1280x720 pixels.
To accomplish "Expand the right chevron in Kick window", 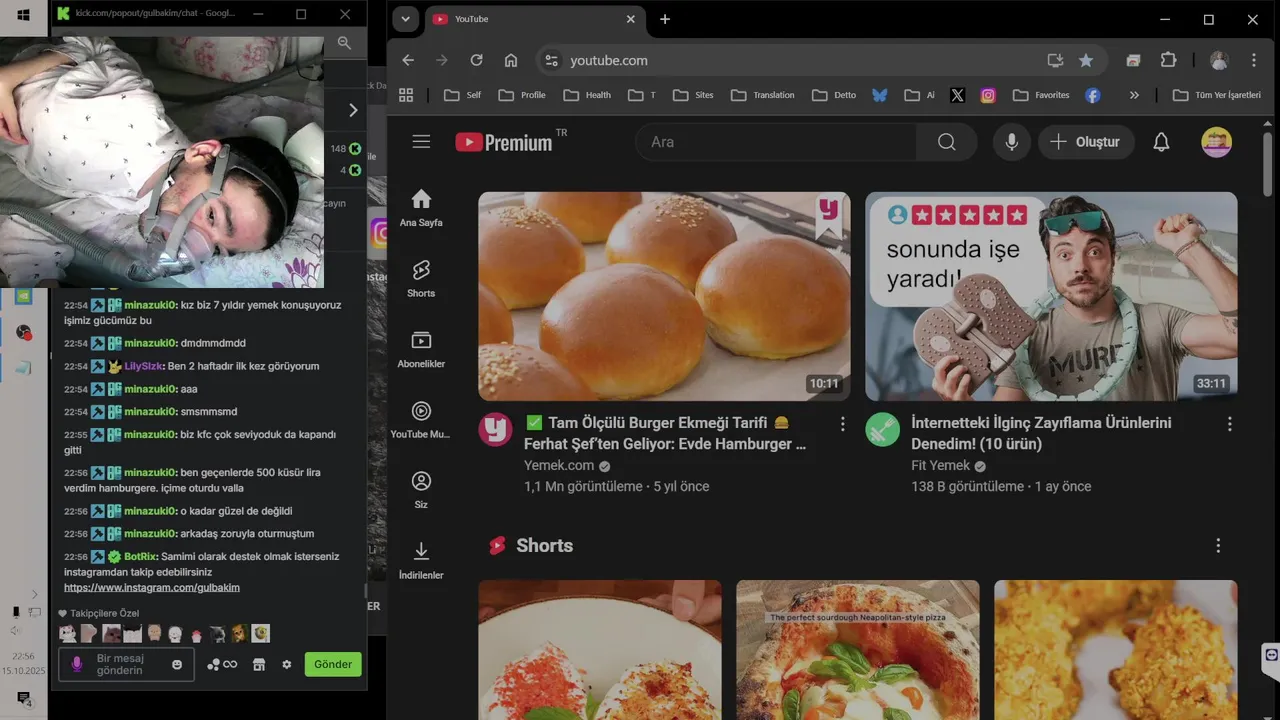I will click(x=353, y=110).
